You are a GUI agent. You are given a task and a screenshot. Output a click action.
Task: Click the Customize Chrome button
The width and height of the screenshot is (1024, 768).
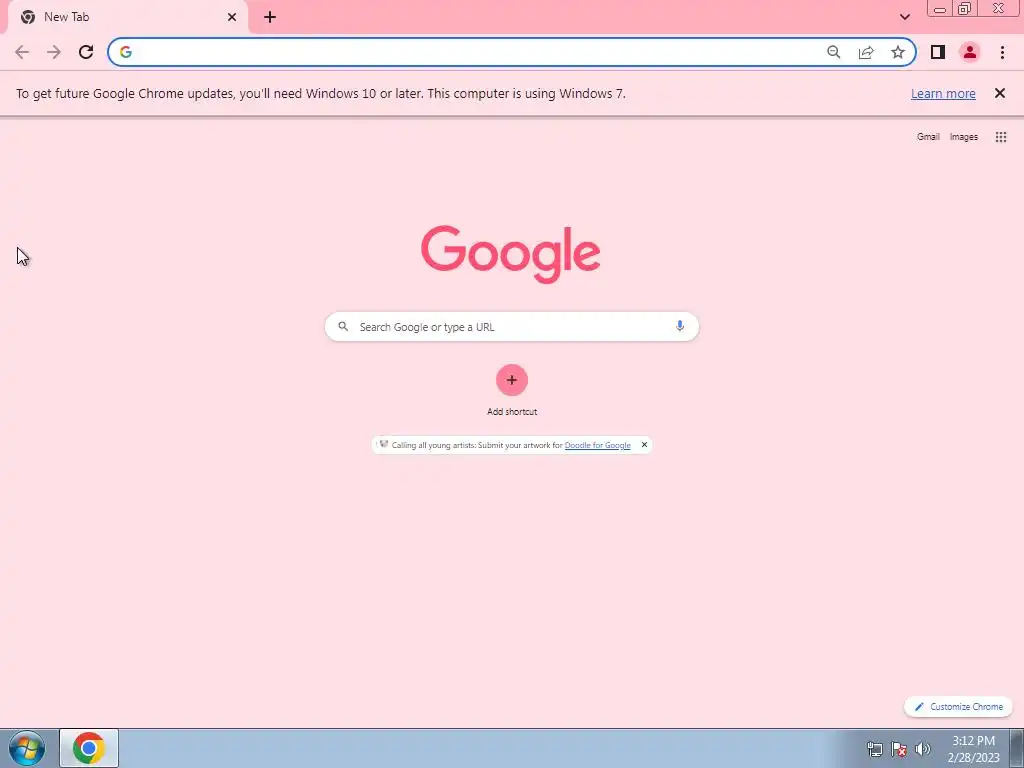click(x=958, y=707)
